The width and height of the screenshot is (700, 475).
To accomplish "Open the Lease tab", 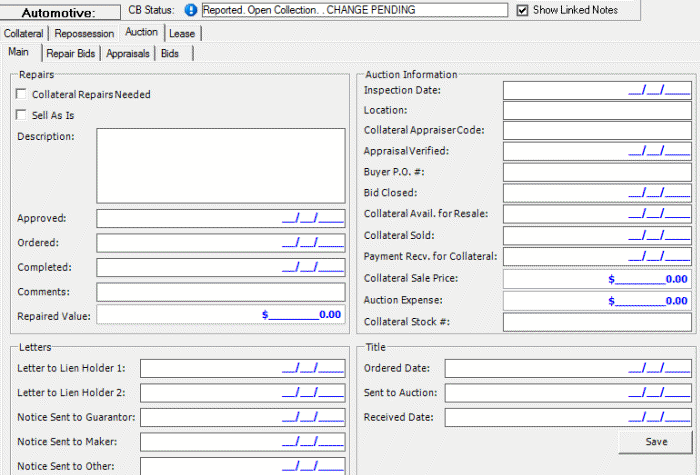I will (182, 33).
